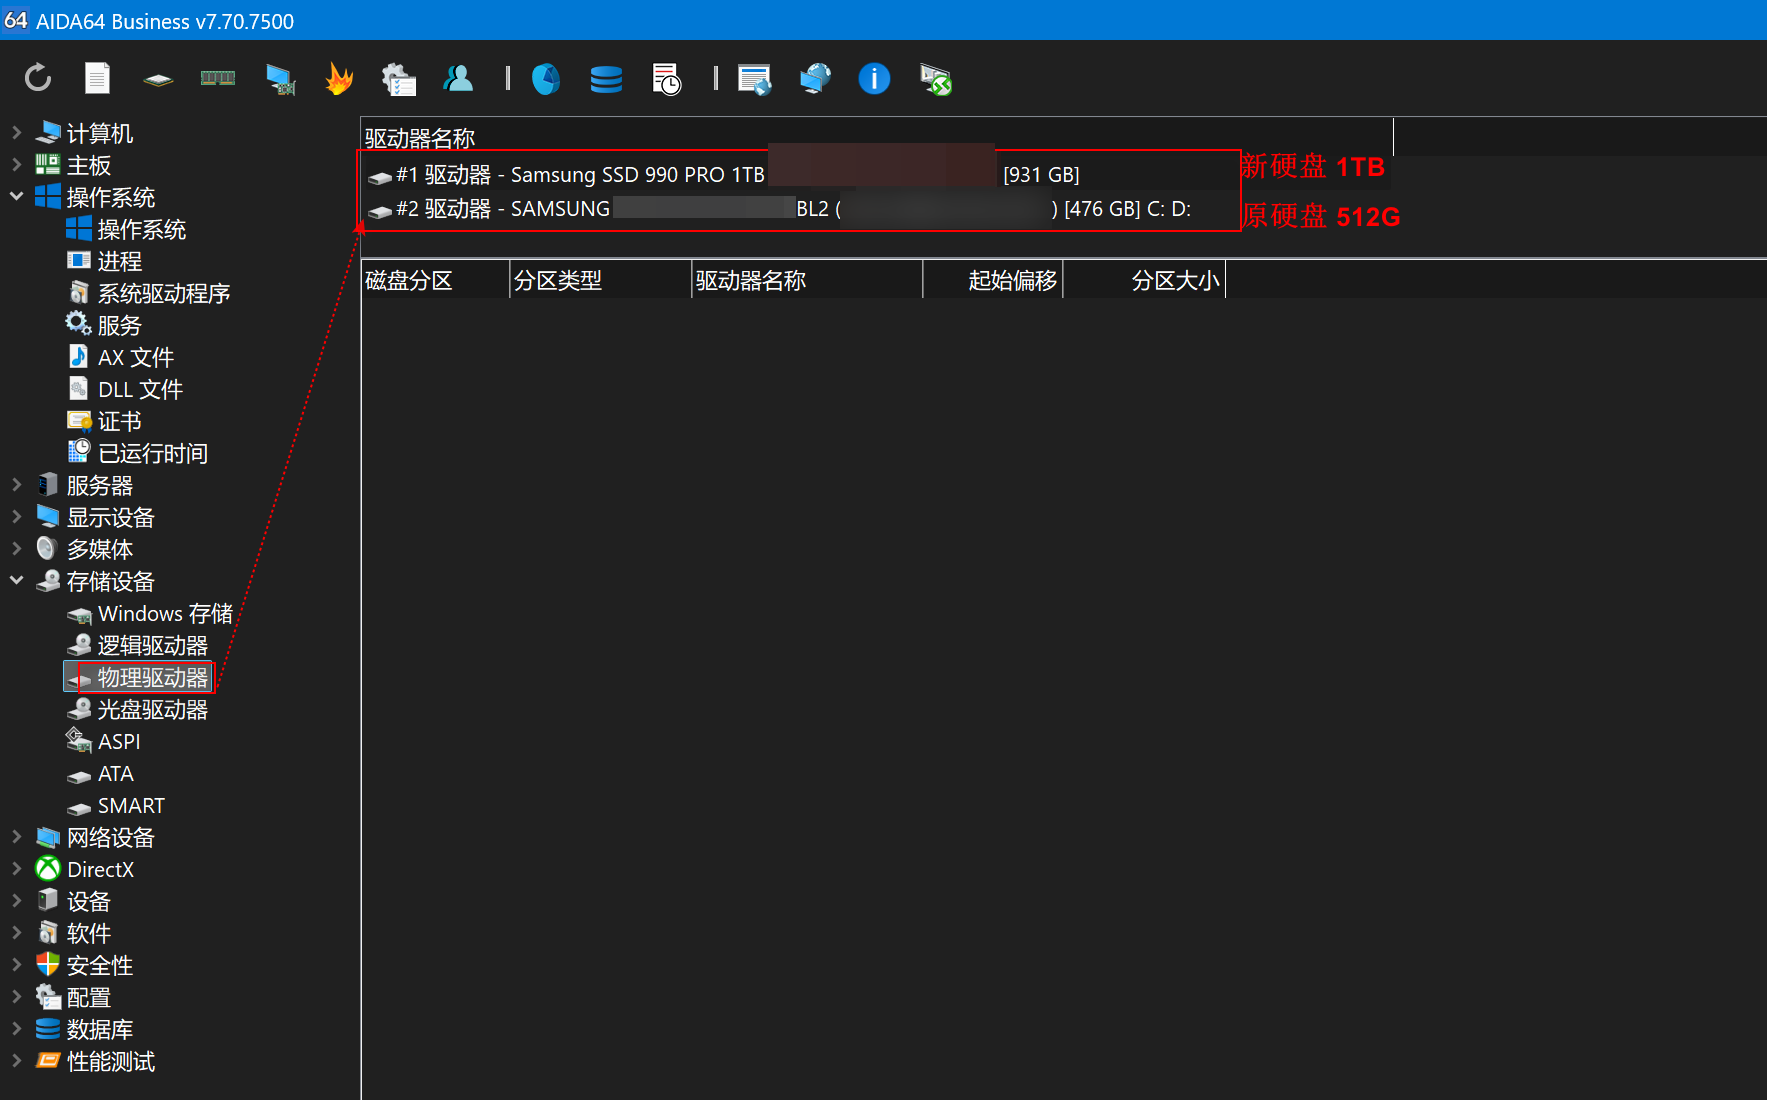The width and height of the screenshot is (1767, 1100).
Task: Expand the 显示设备 tree node
Action: [16, 516]
